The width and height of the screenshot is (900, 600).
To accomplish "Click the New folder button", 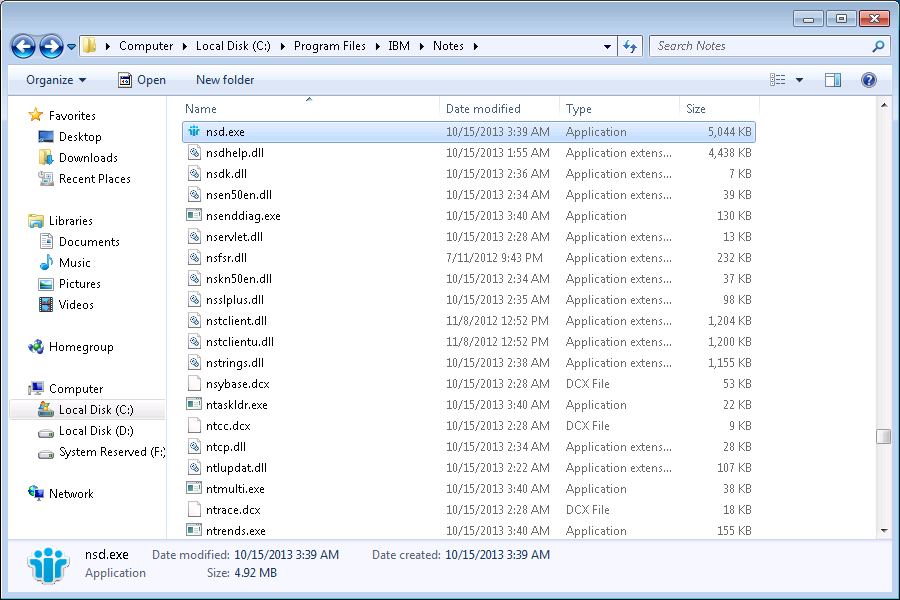I will click(225, 80).
